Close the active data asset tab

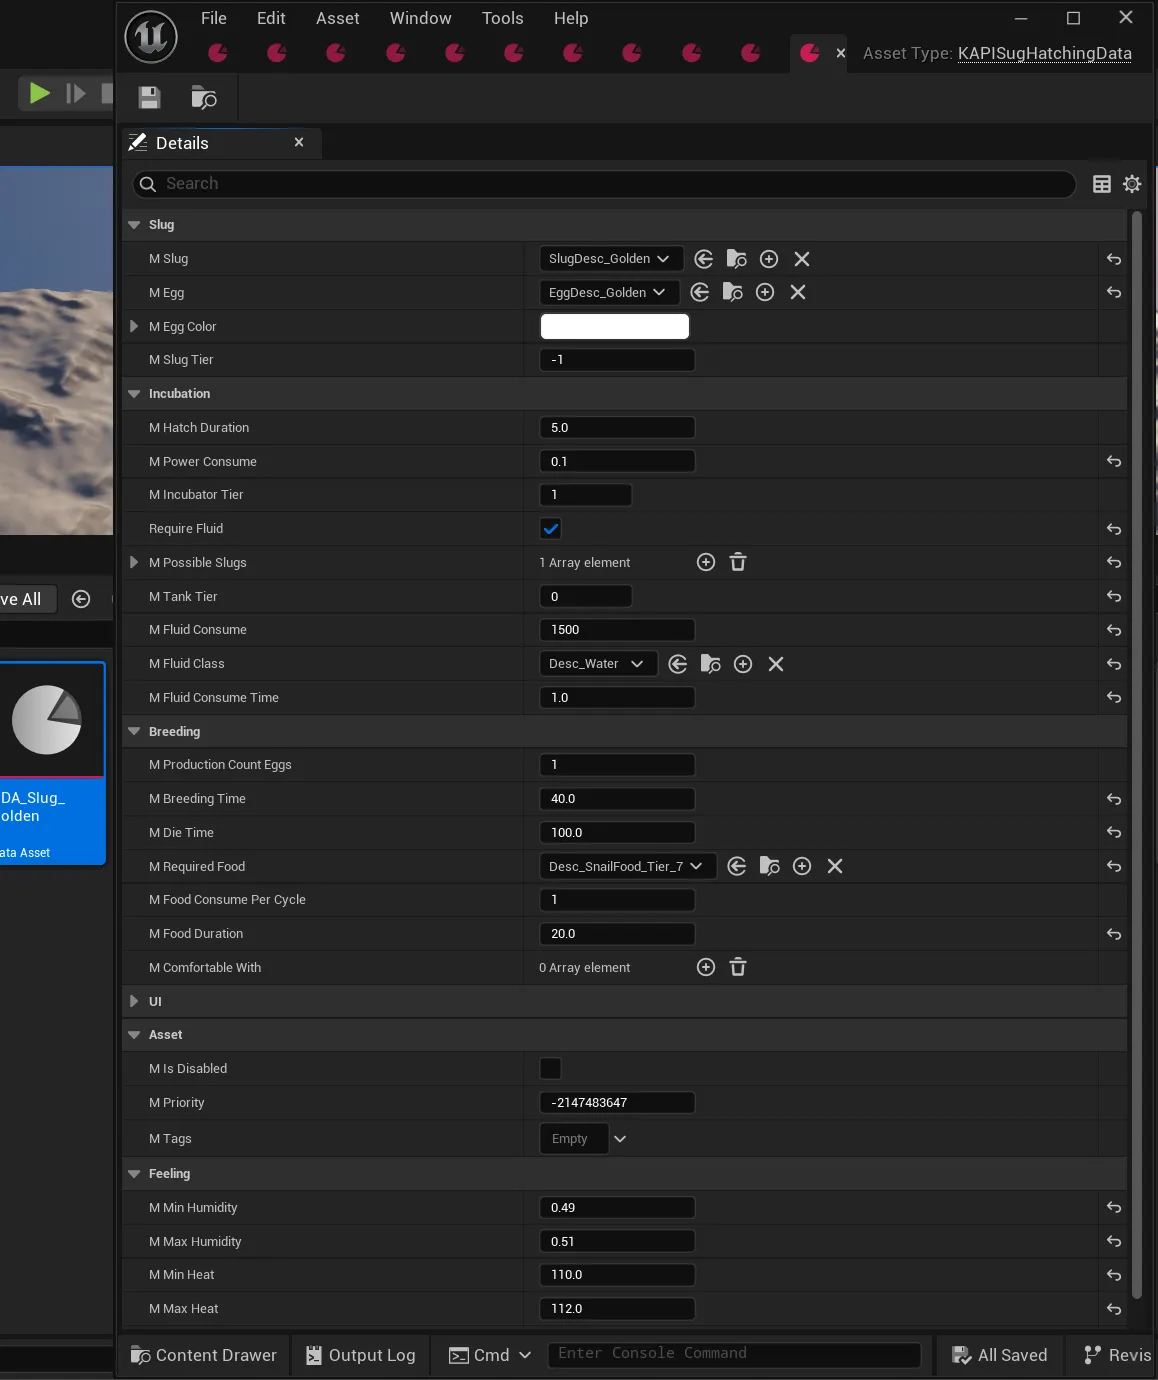point(841,53)
